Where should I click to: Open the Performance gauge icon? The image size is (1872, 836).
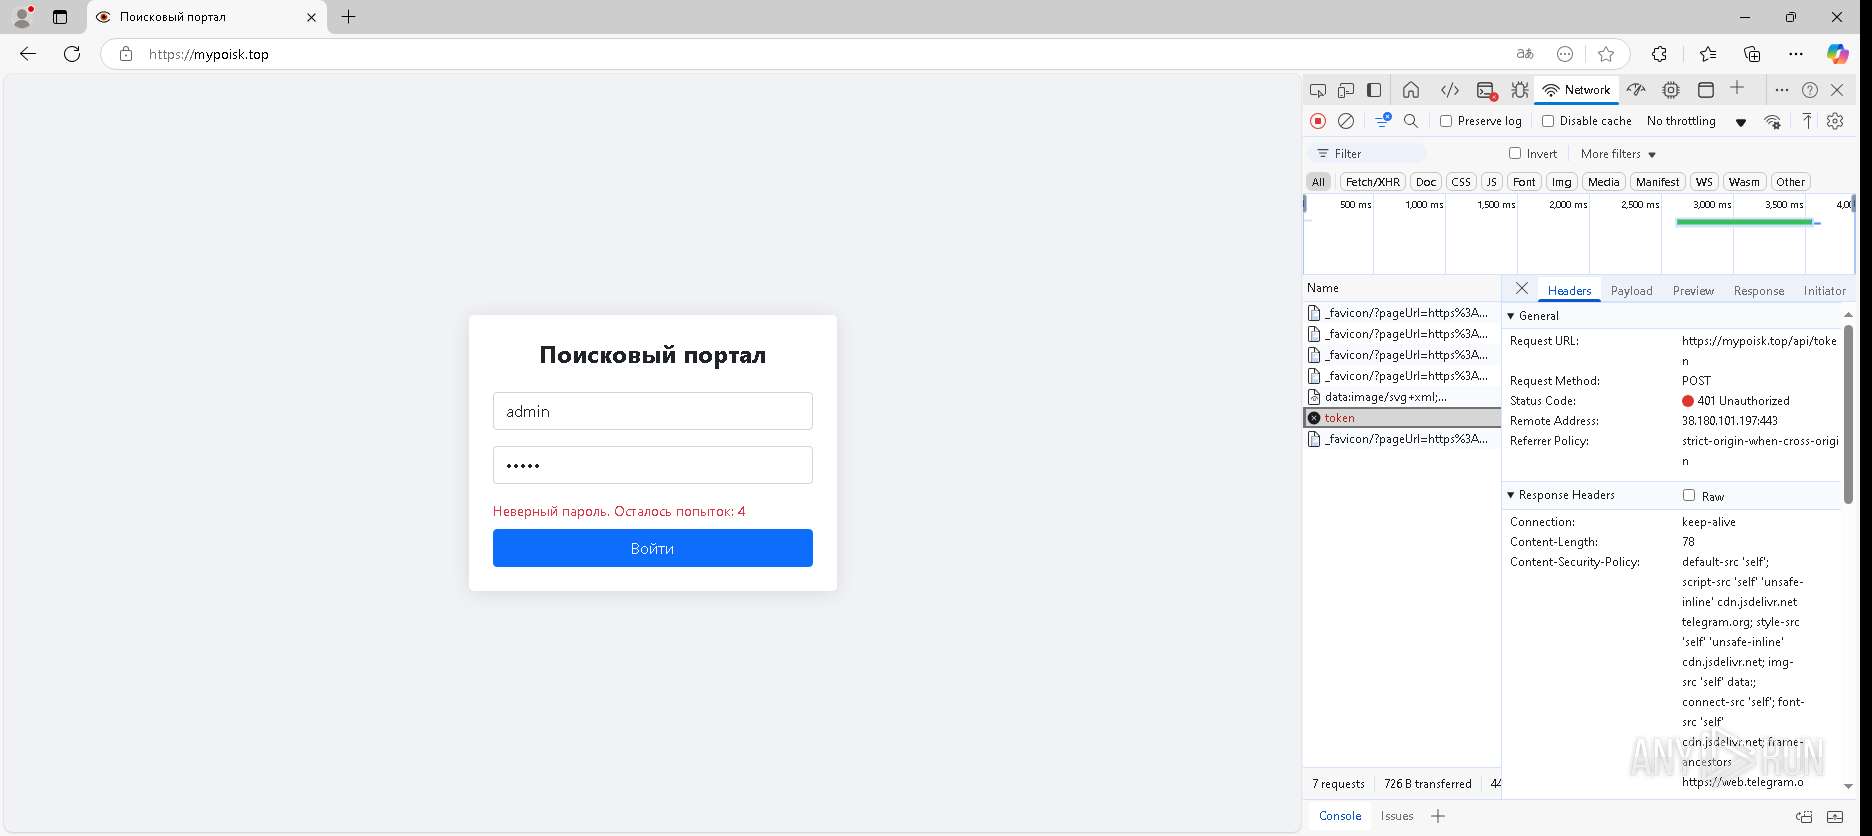(1636, 90)
